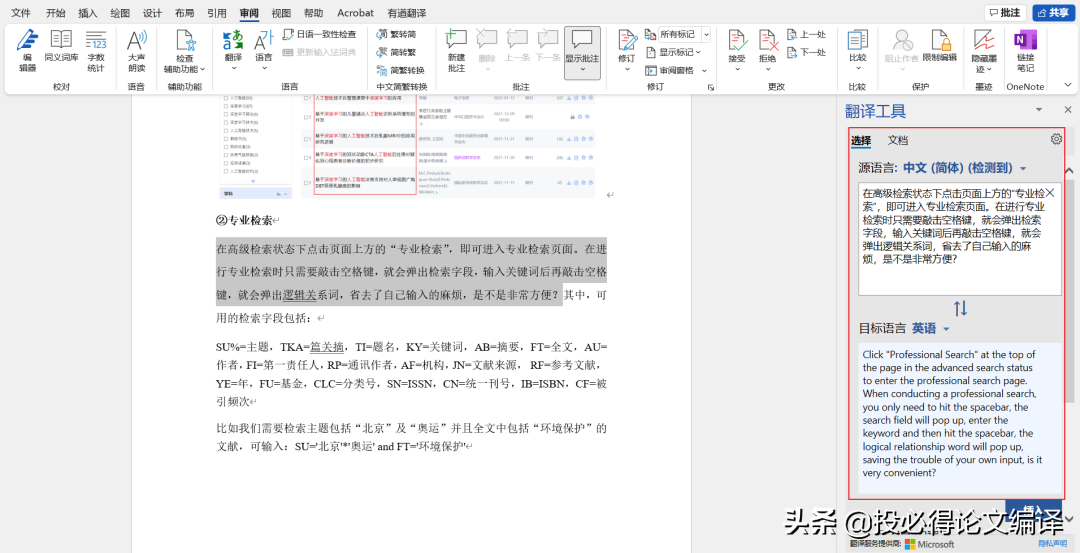Click the translated English text box
This screenshot has width=1080, height=553.
pos(959,418)
